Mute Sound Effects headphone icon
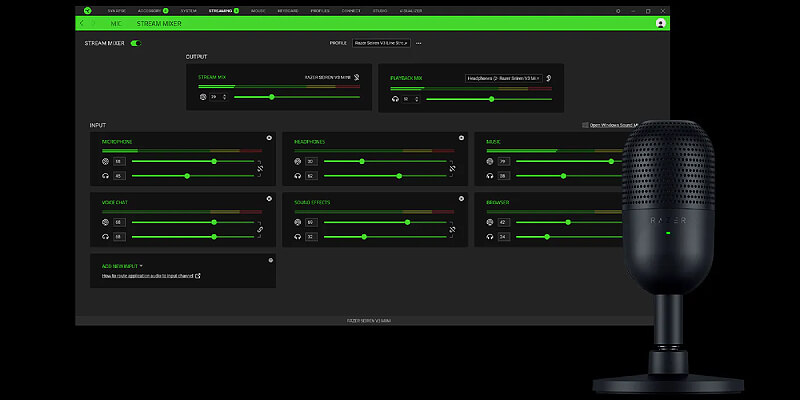The height and width of the screenshot is (400, 800). (297, 237)
